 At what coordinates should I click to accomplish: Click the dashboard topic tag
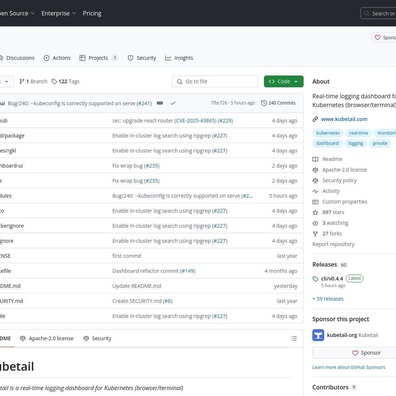click(327, 143)
